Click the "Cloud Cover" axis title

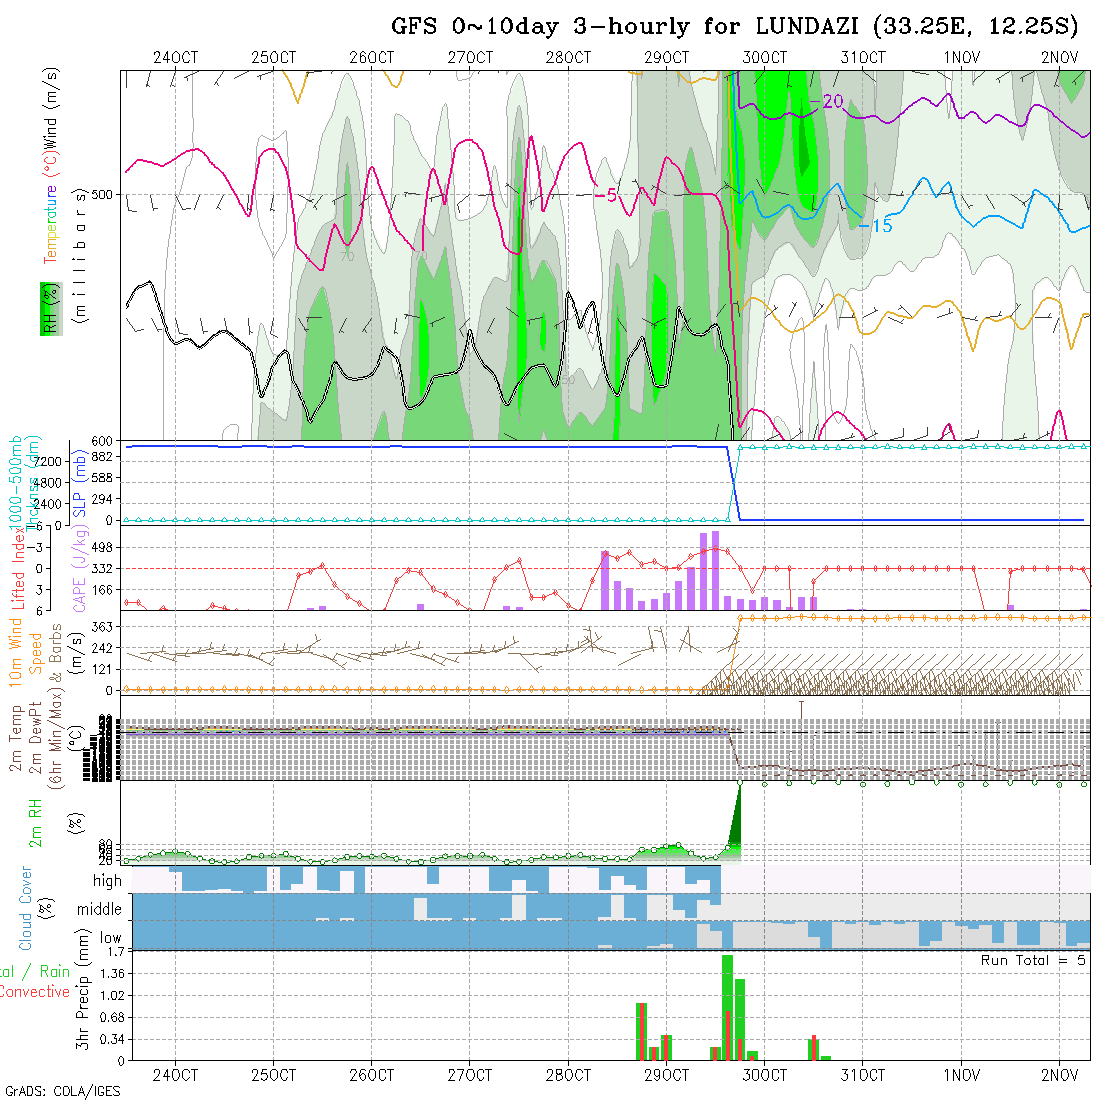pos(26,908)
